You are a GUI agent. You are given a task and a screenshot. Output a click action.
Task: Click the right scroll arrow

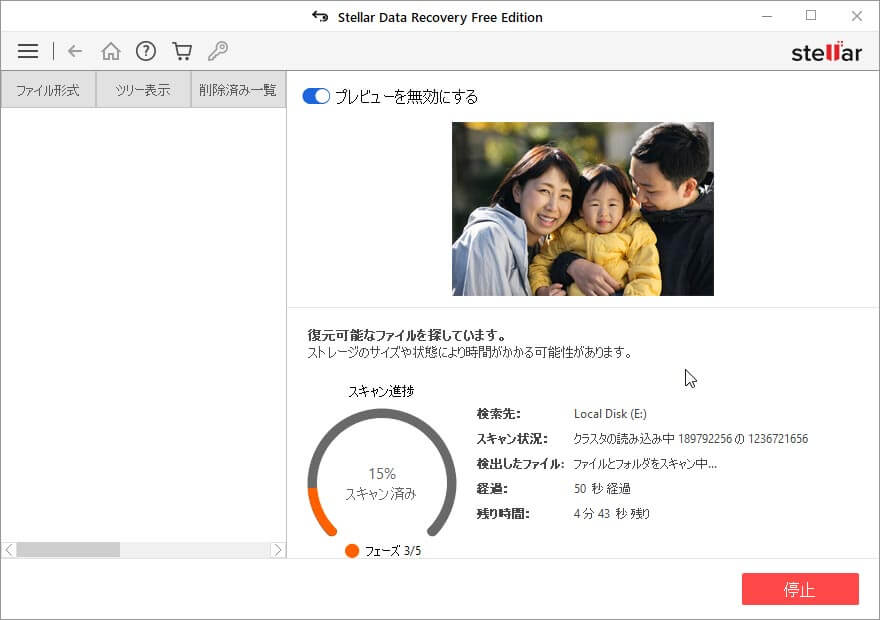[x=278, y=550]
